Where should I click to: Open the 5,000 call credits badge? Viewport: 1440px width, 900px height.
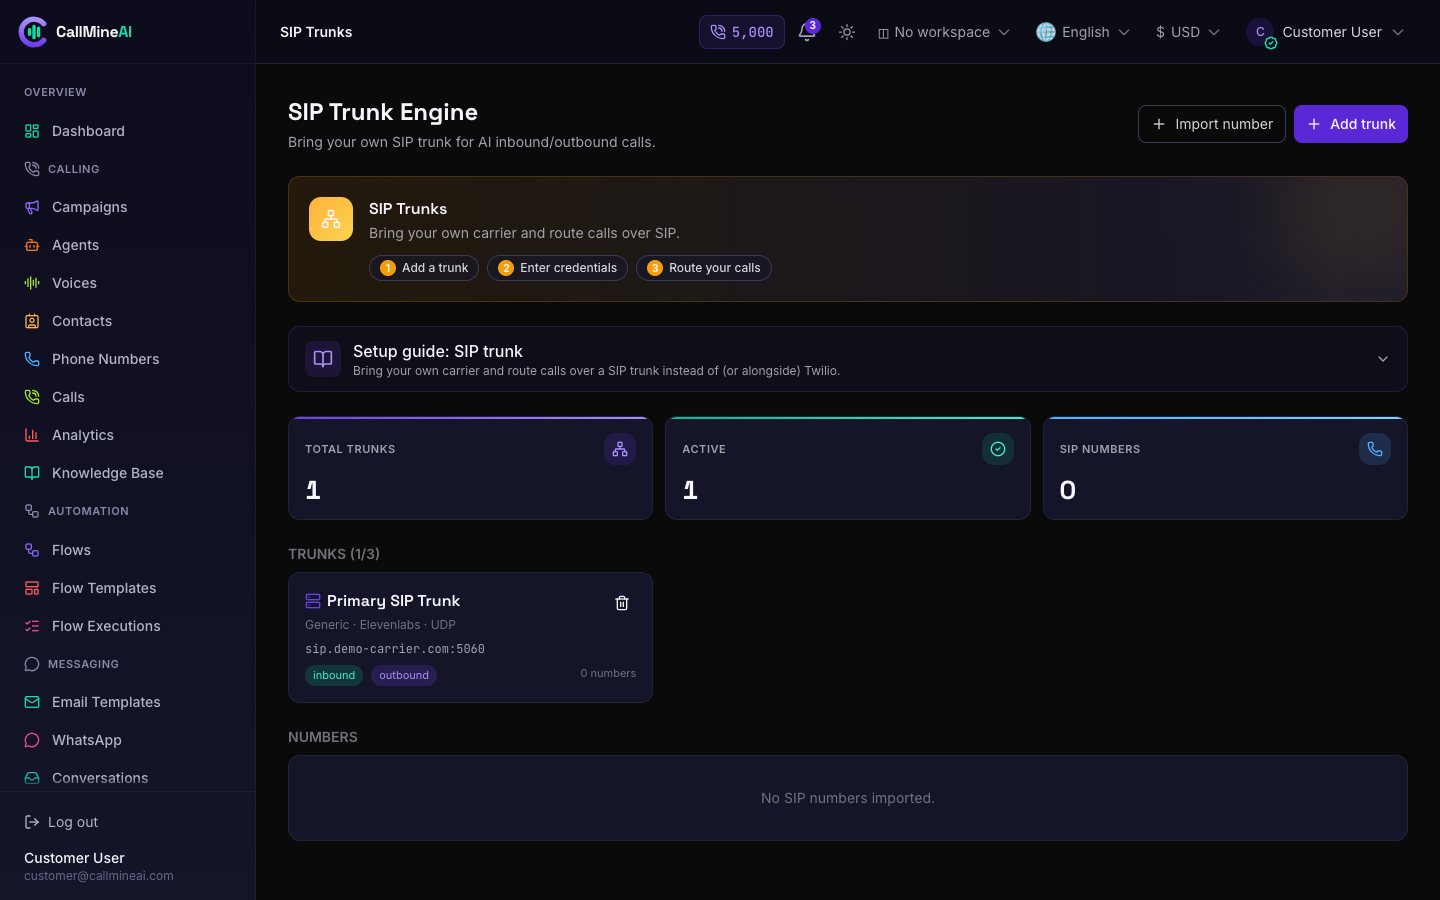742,32
